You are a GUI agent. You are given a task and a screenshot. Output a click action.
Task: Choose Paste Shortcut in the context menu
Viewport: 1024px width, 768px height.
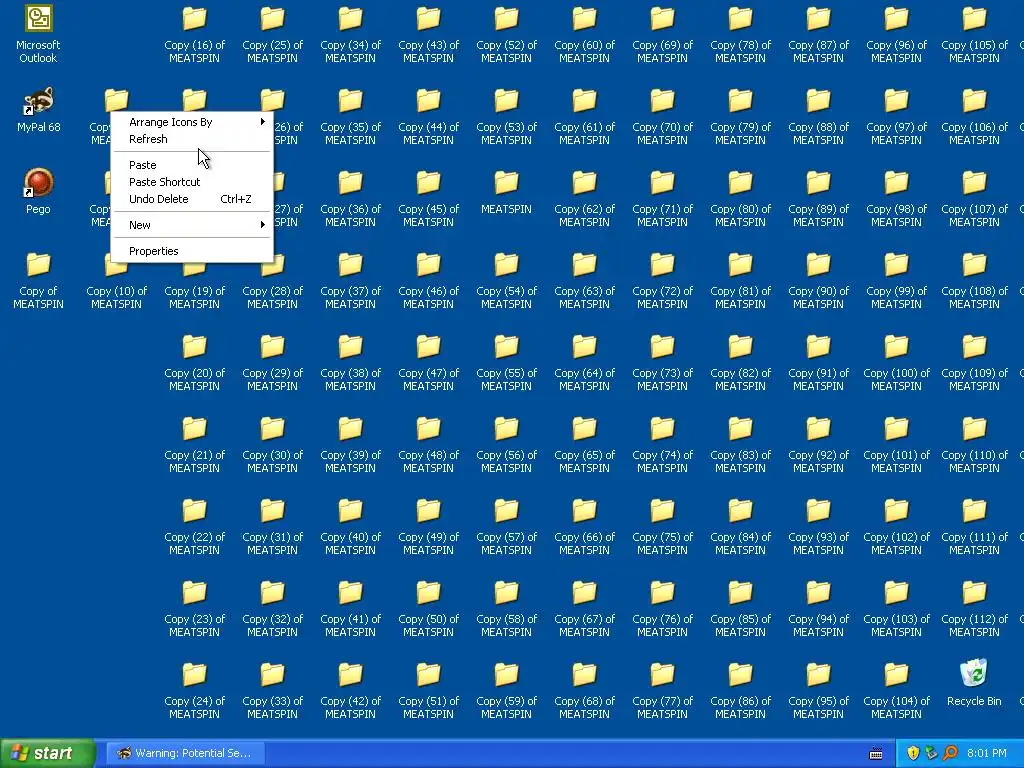192,182
